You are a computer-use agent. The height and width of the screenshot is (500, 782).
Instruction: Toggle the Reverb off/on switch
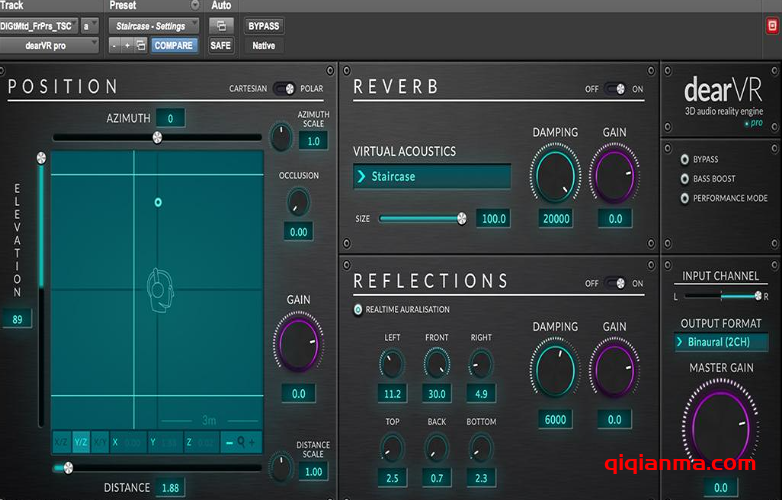[615, 89]
